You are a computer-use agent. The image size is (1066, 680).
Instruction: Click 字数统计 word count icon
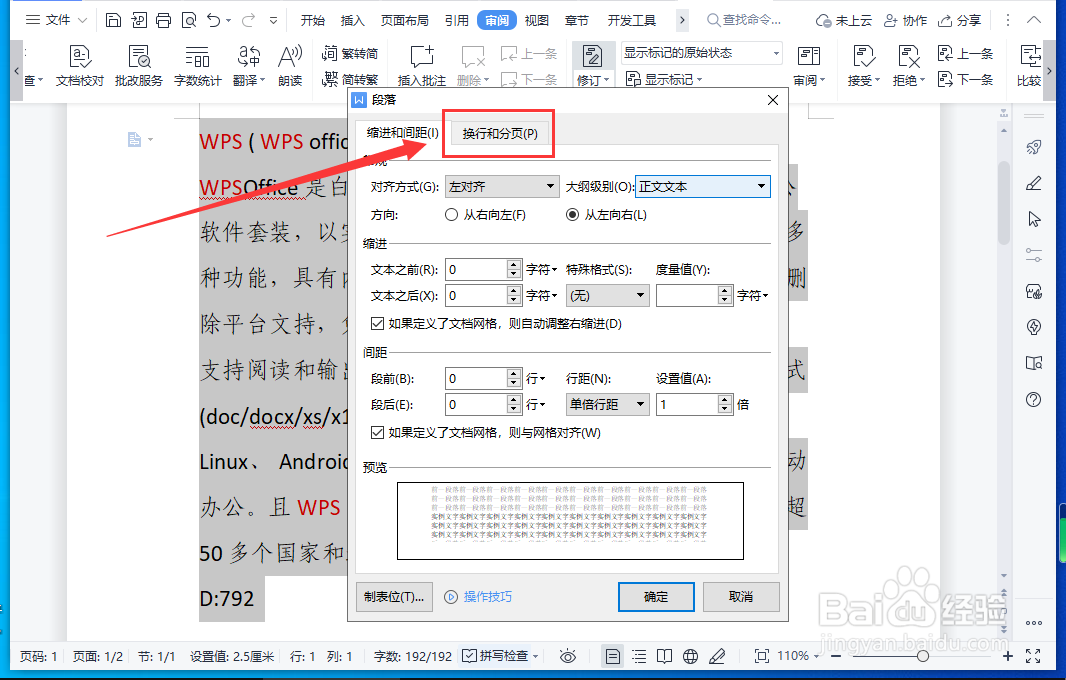click(x=197, y=66)
